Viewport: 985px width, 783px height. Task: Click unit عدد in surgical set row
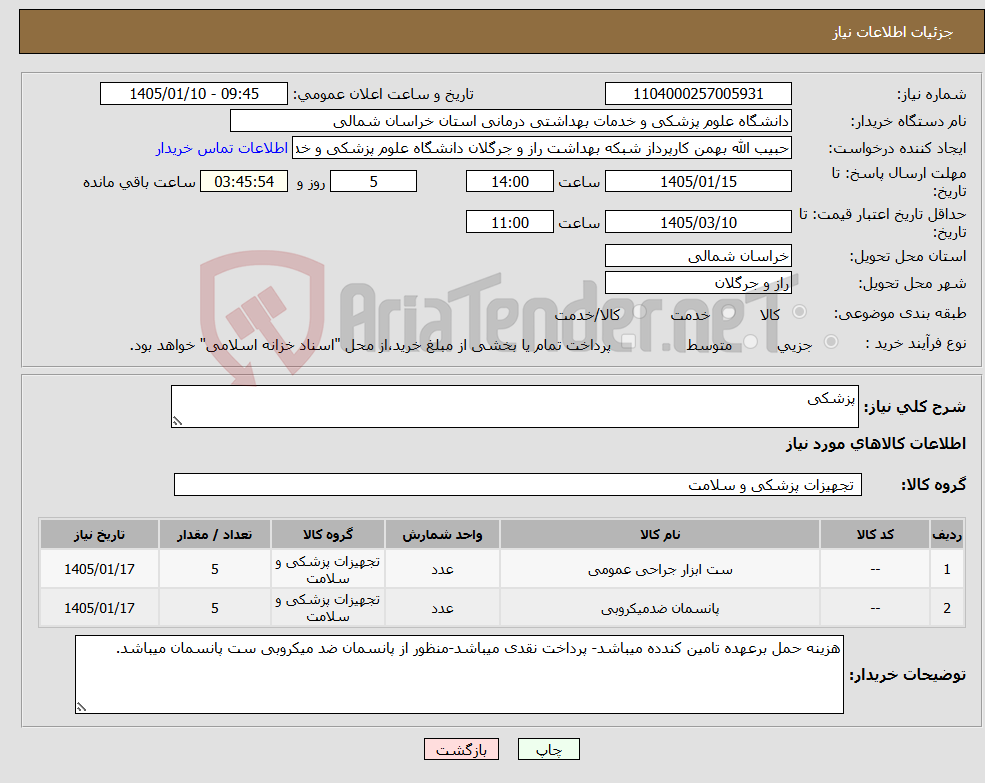pyautogui.click(x=442, y=569)
